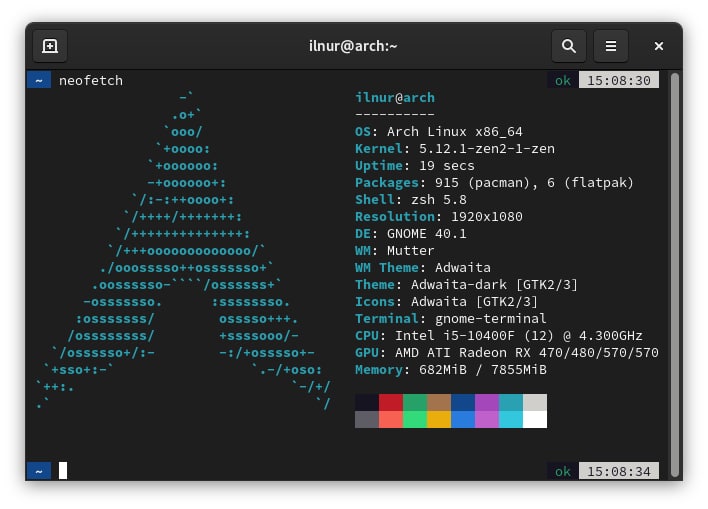Select the neofetch command text

click(91, 80)
